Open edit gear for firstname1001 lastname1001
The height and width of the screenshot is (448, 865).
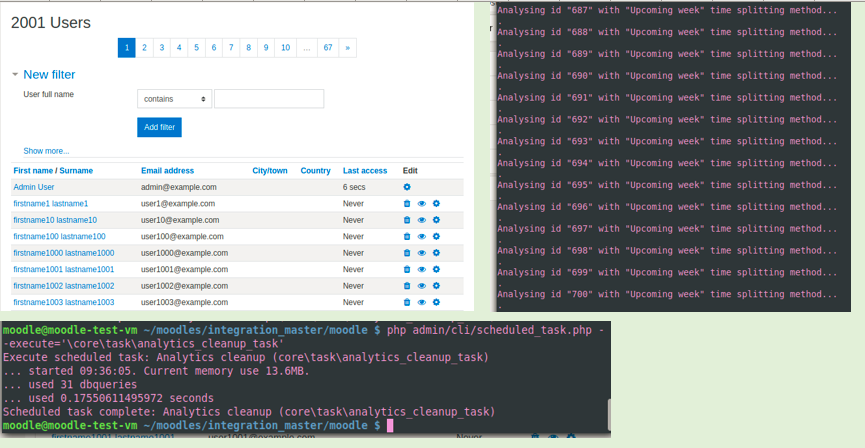tap(436, 270)
